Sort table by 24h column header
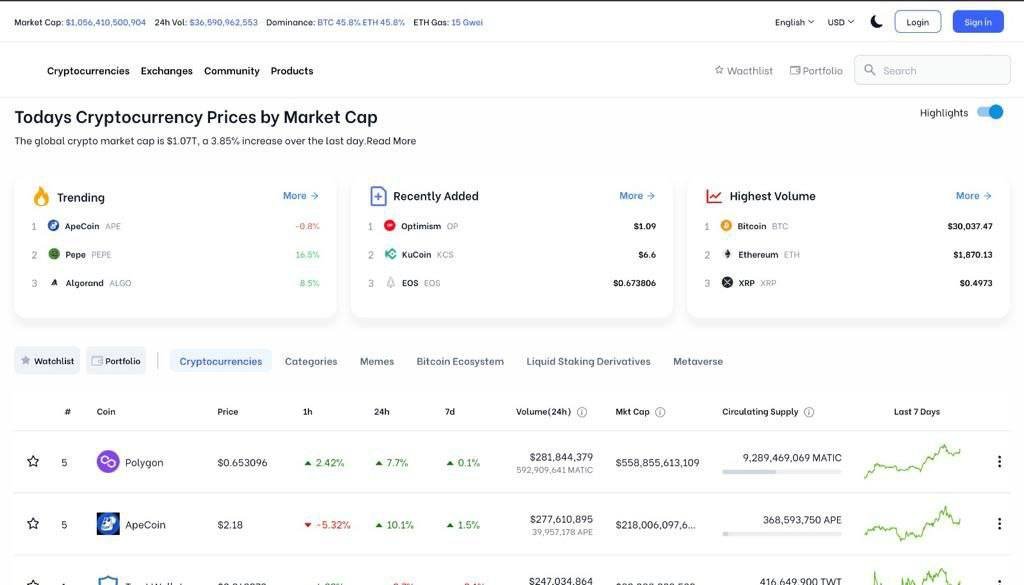This screenshot has width=1024, height=585. coord(381,411)
